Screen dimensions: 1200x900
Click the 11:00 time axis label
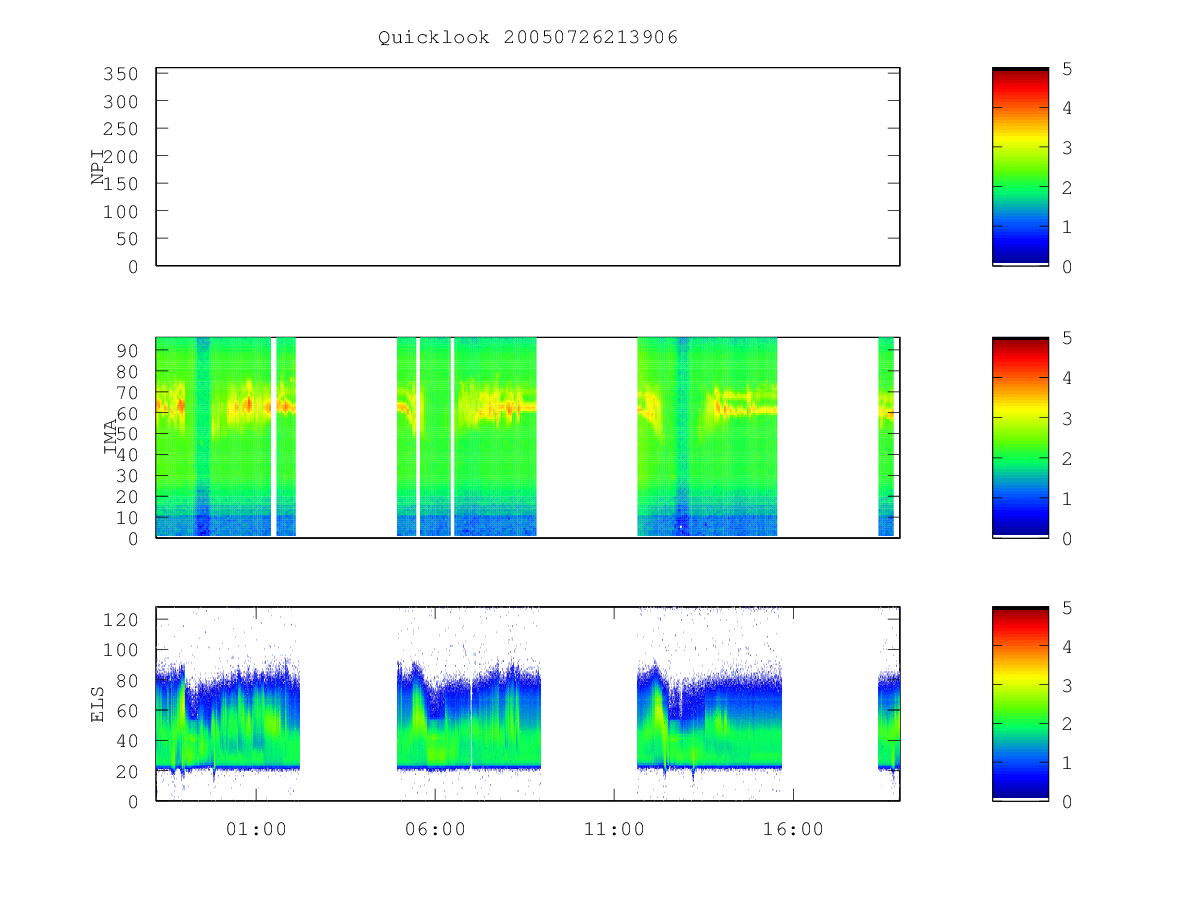point(614,829)
